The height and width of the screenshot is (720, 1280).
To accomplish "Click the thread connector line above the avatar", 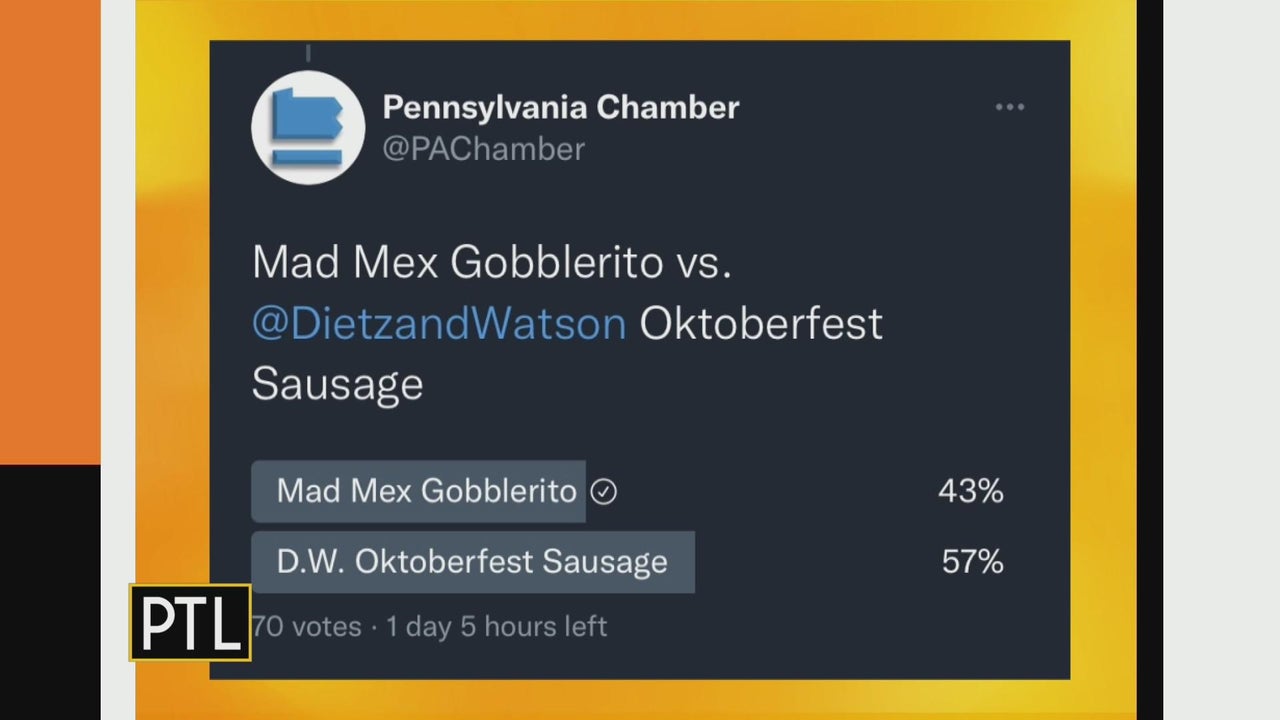I will (x=308, y=52).
